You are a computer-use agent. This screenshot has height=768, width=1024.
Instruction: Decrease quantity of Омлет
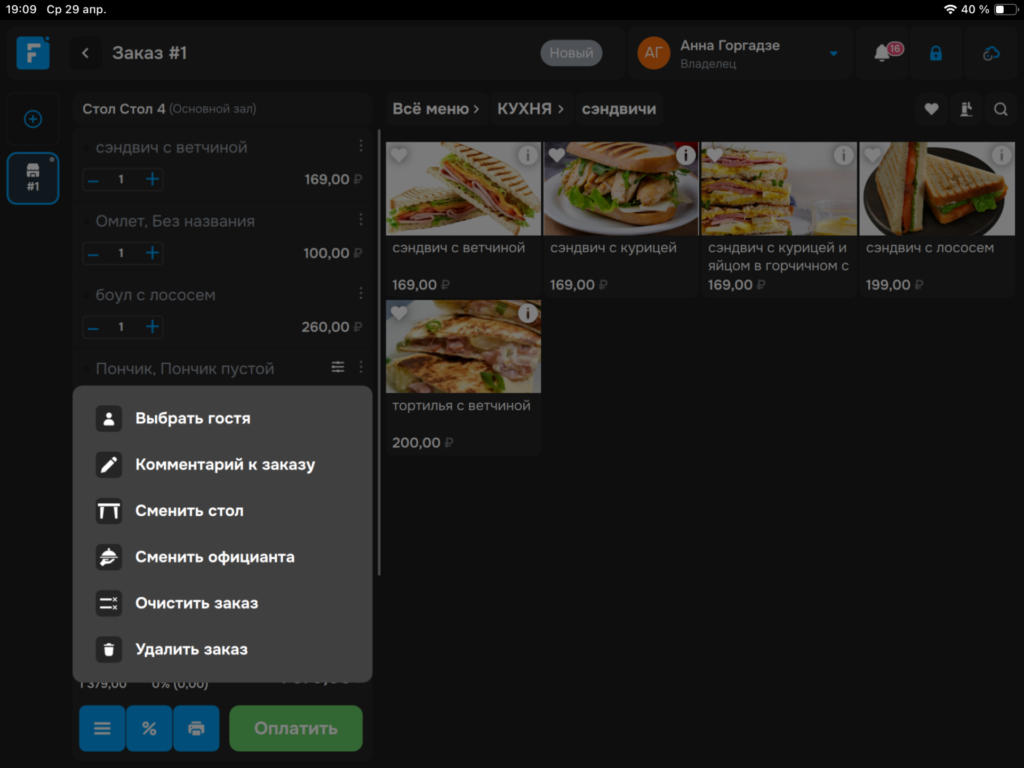93,253
